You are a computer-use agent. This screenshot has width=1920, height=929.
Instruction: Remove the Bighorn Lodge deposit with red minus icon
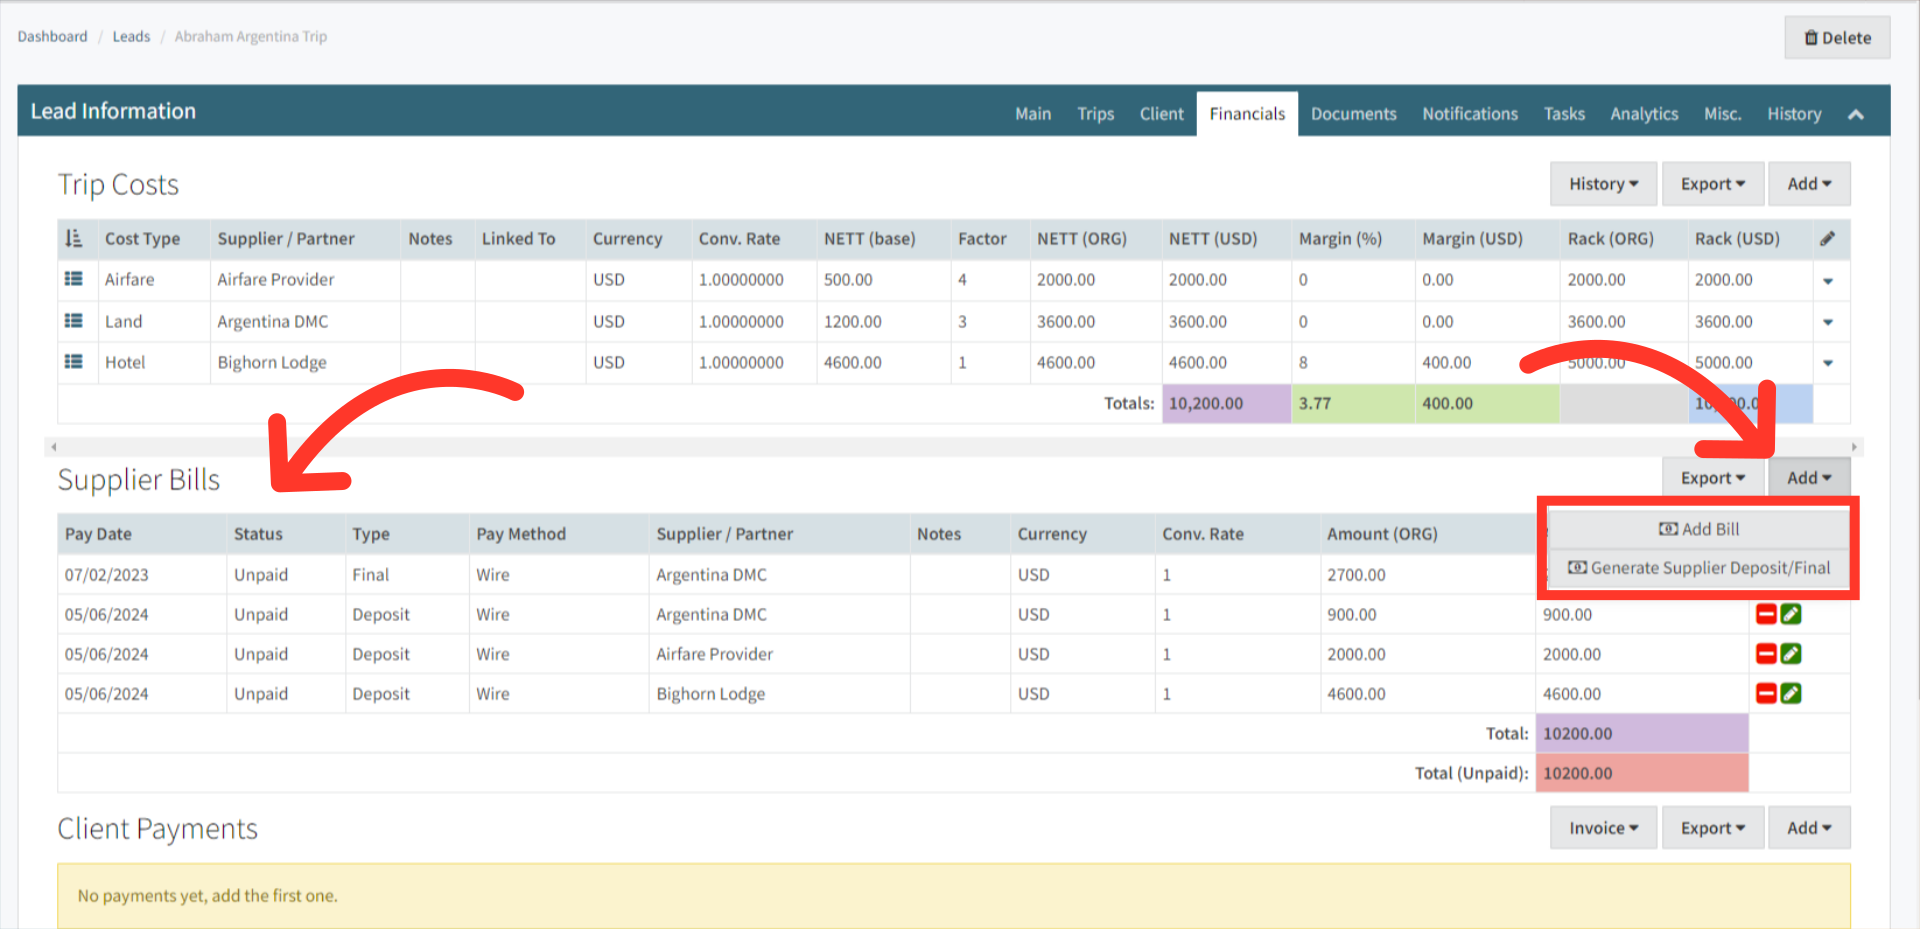point(1766,693)
